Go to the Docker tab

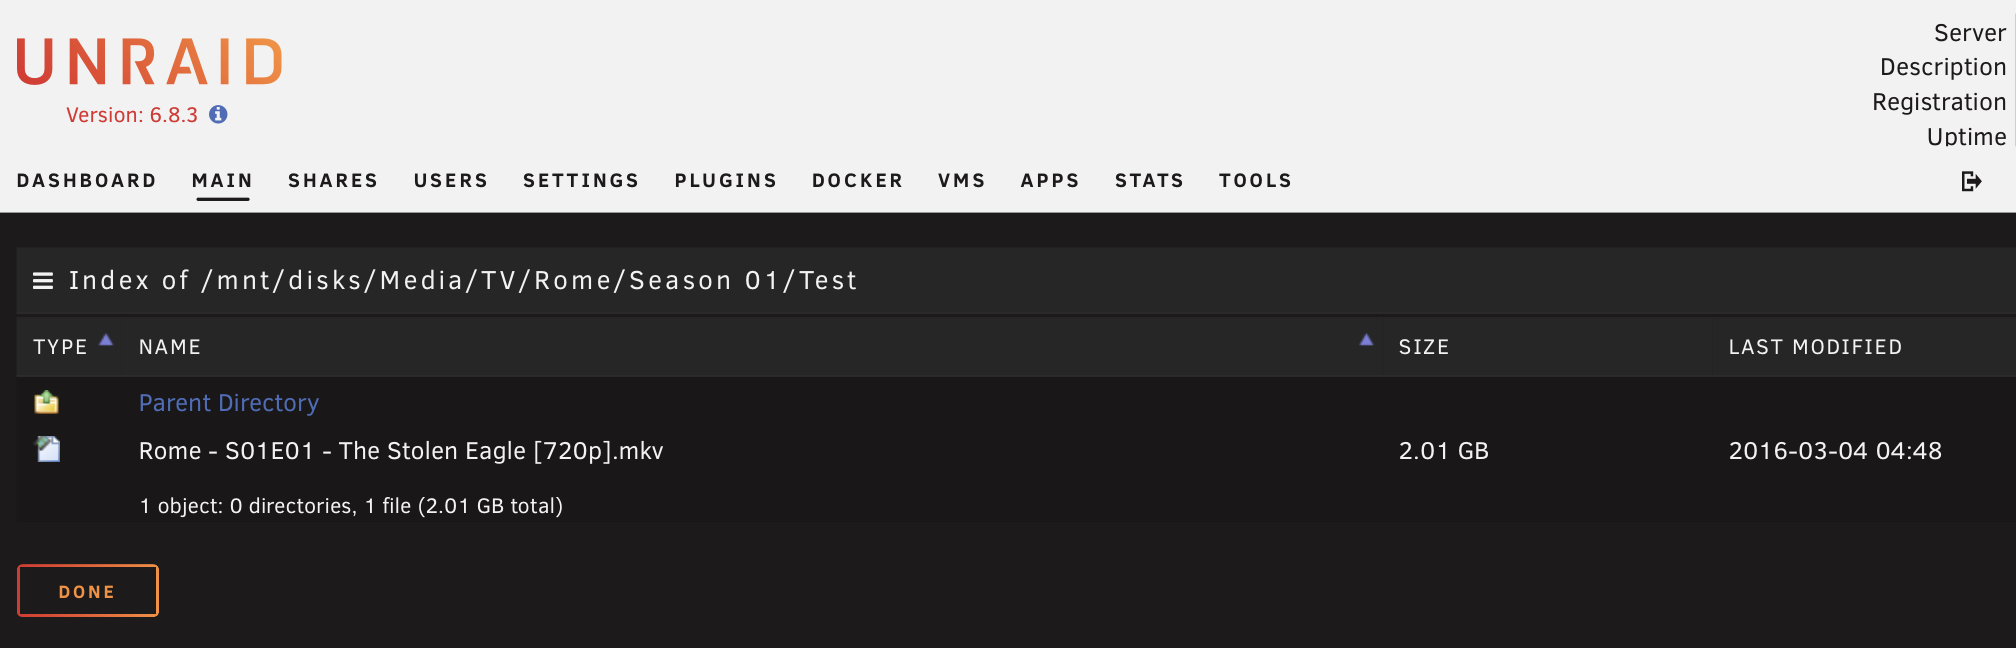[x=857, y=181]
